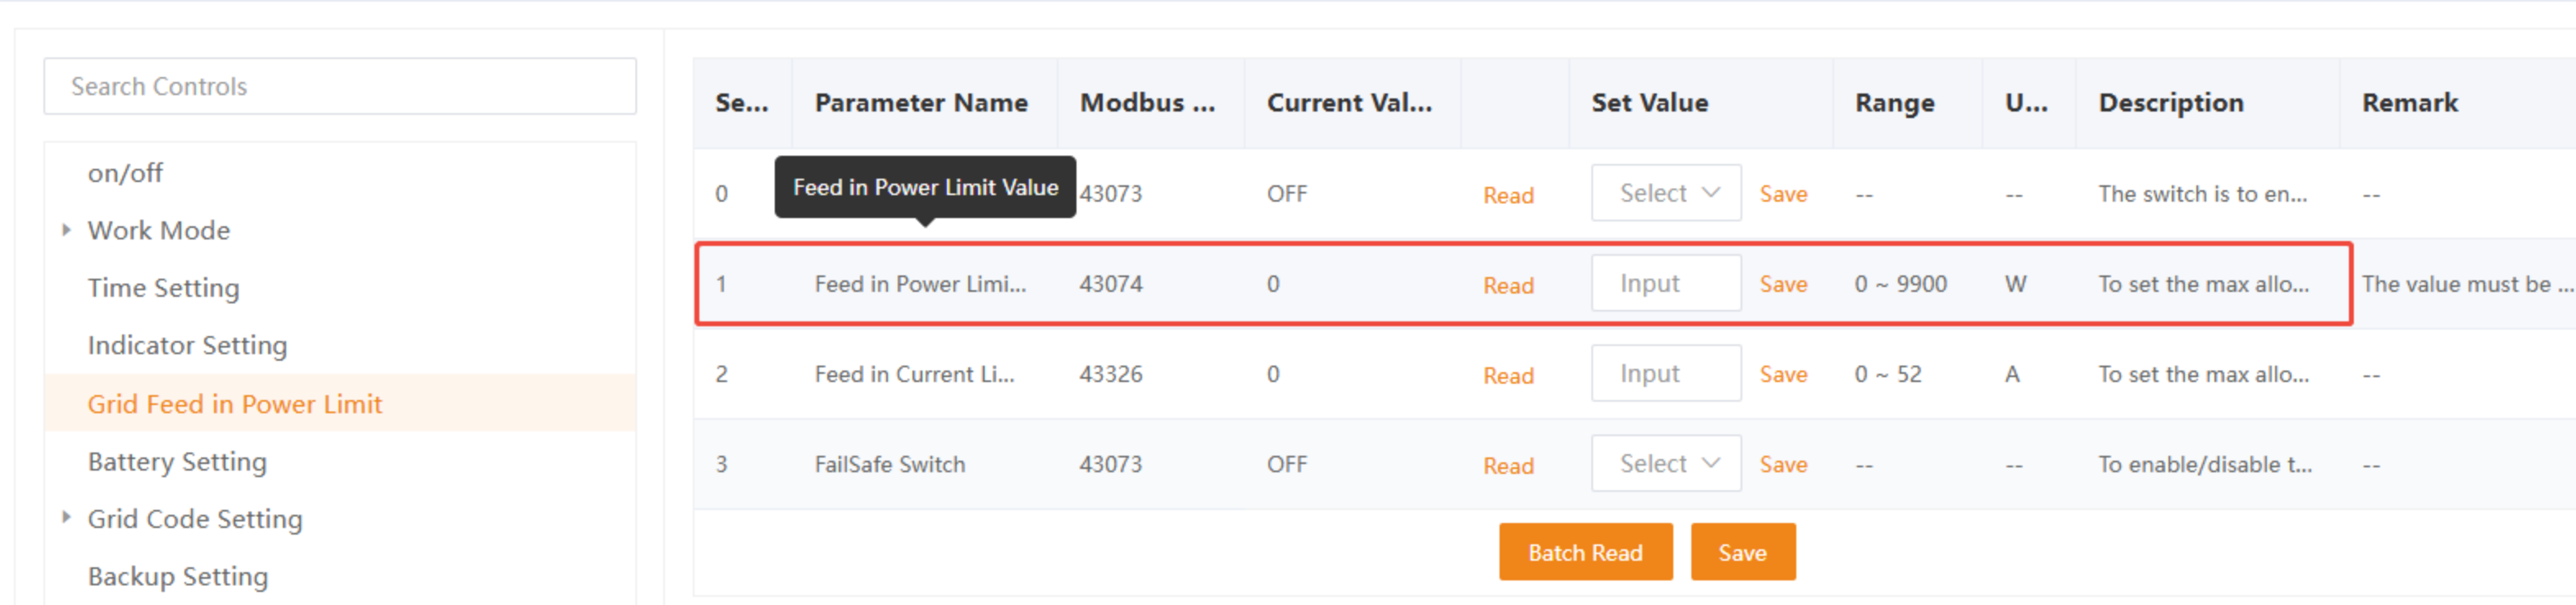Open the FailSafe Switch Select dropdown
This screenshot has height=605, width=2576.
(1665, 464)
